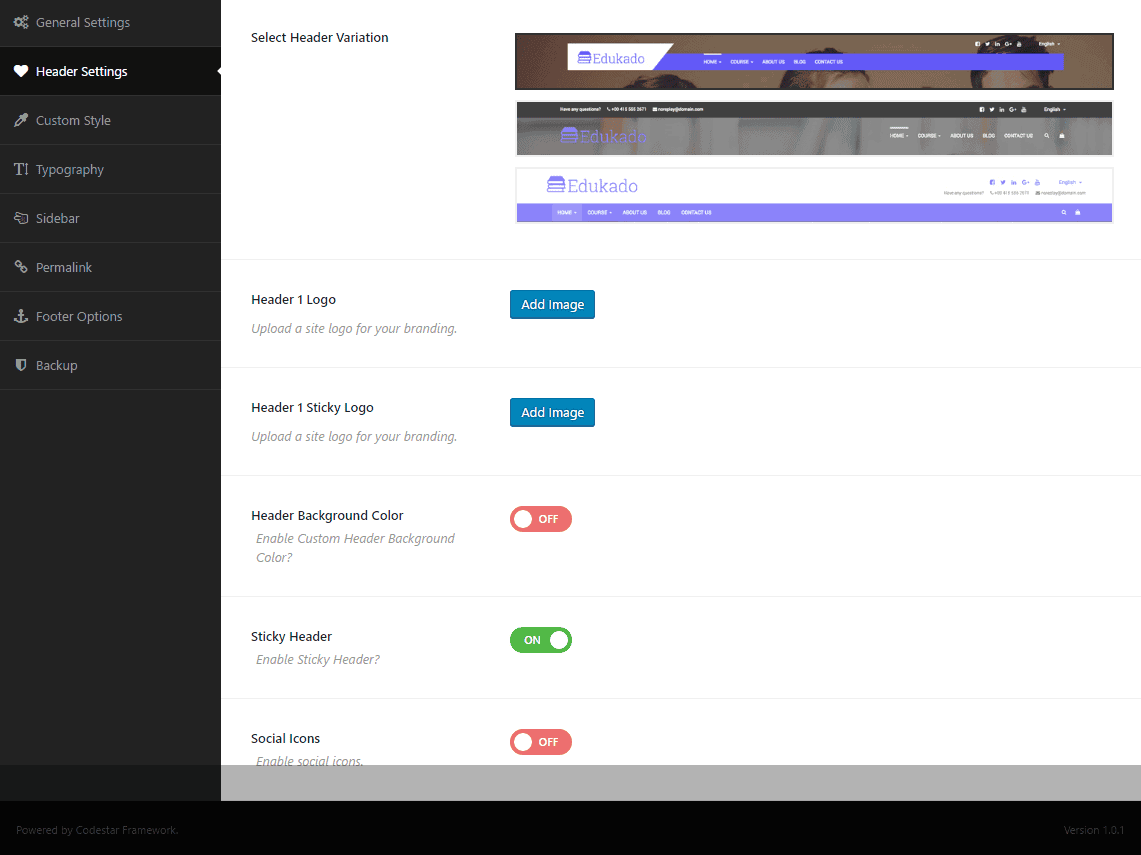Enable Header Background Color

pos(541,519)
